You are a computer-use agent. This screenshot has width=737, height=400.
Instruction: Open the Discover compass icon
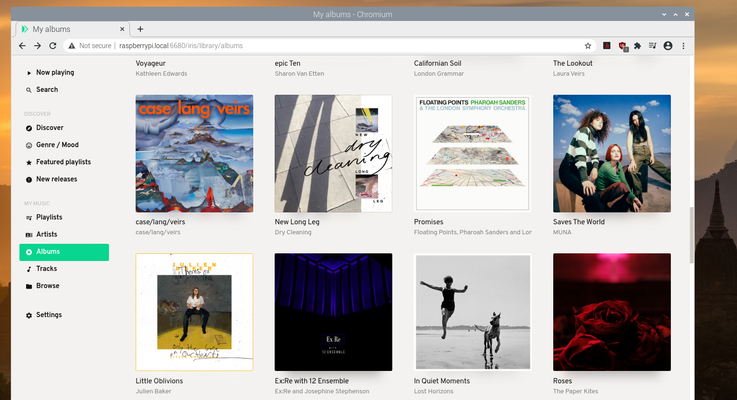(x=29, y=128)
